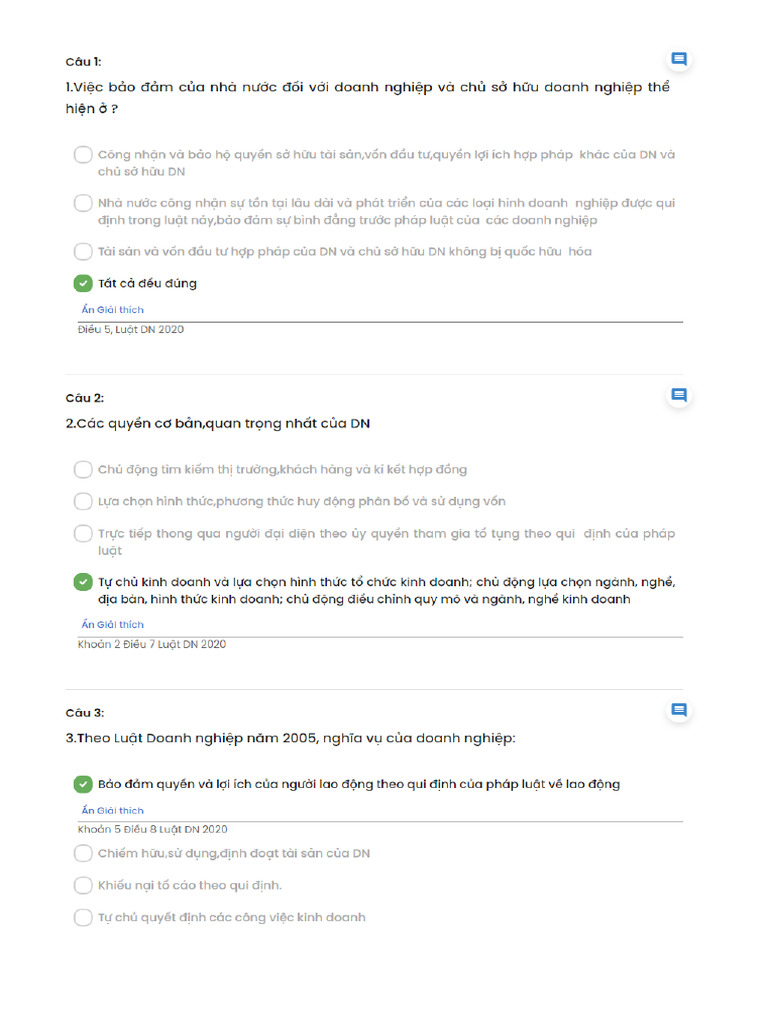Viewport: 768px width, 1024px height.
Task: Open the comment icon beside Câu 2
Action: pos(679,396)
